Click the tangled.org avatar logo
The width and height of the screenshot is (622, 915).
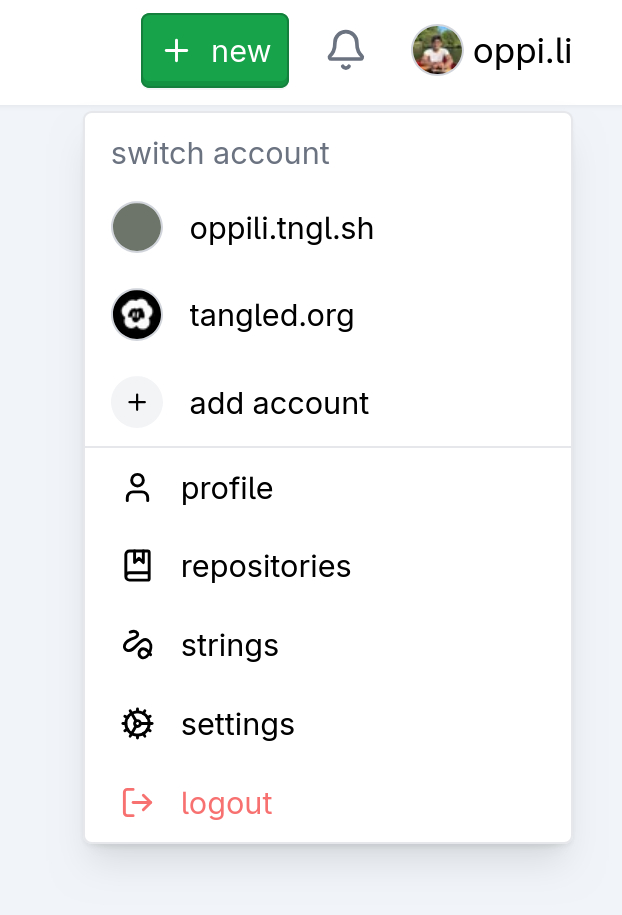[x=137, y=316]
